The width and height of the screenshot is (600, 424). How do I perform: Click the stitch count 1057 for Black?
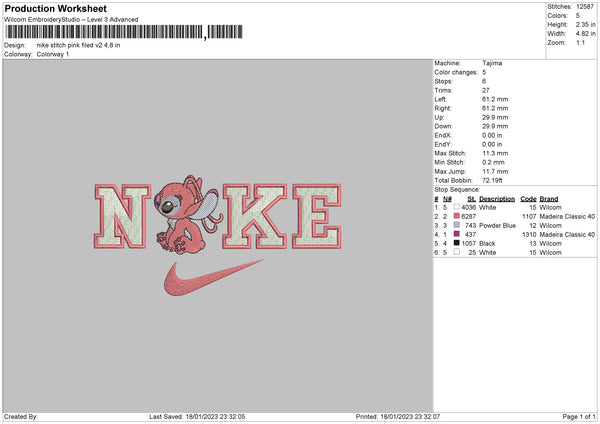pos(469,243)
